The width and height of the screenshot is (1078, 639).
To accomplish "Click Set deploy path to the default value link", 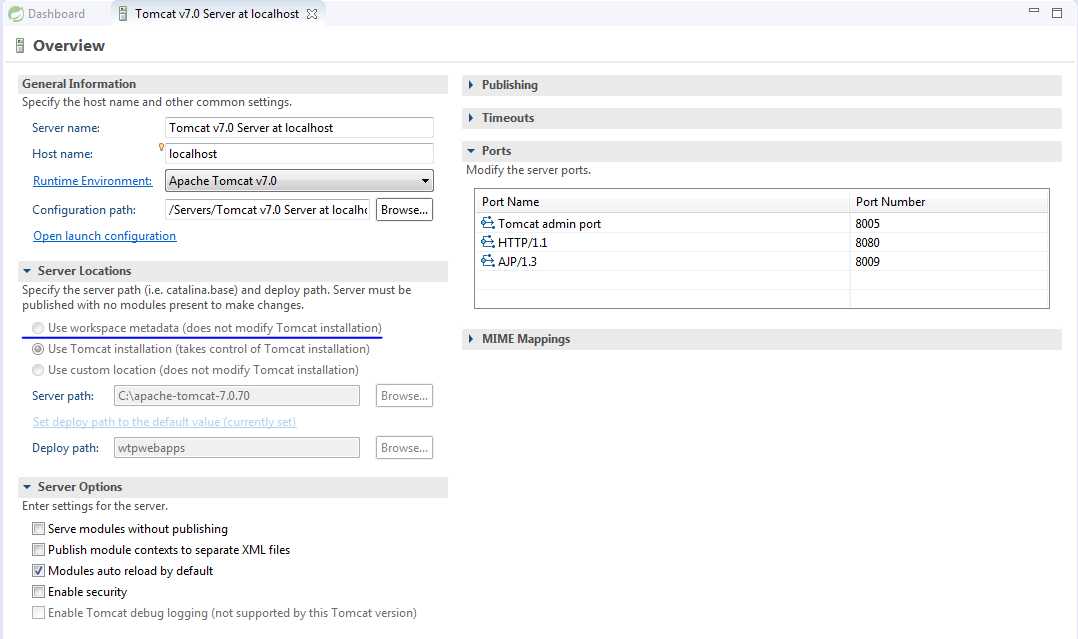I will pyautogui.click(x=164, y=422).
